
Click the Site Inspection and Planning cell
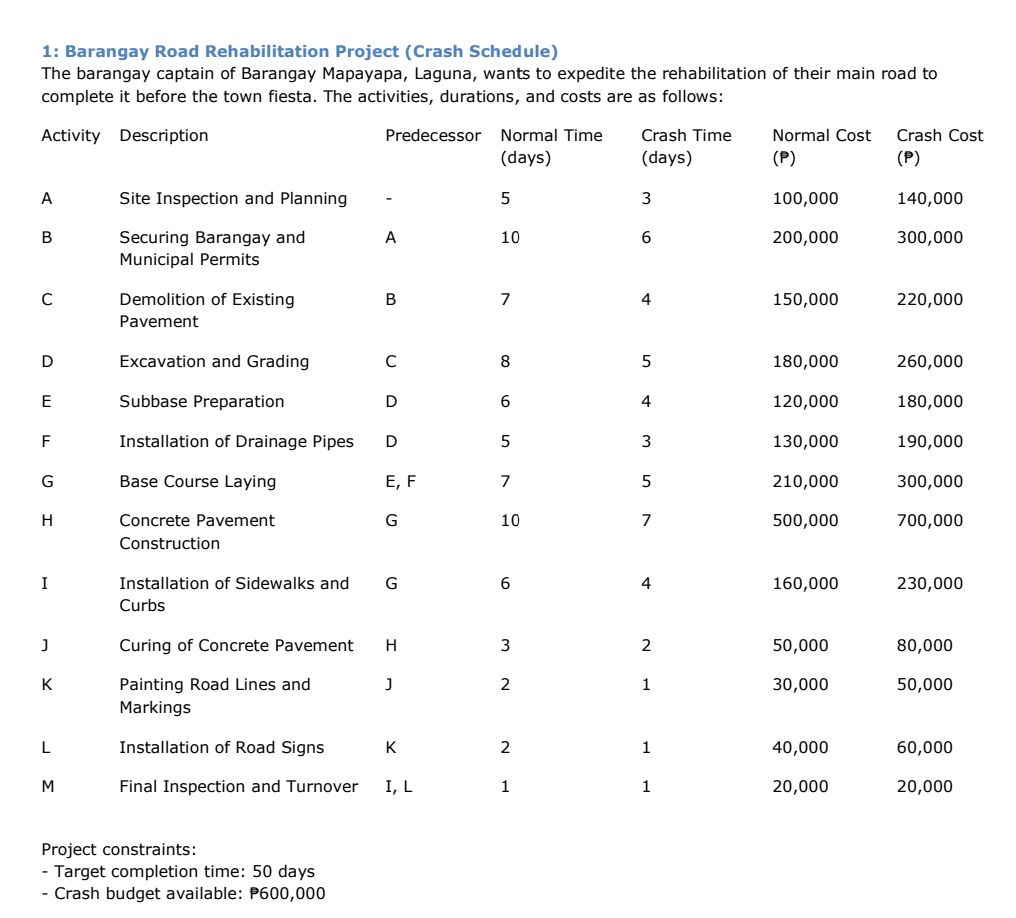(233, 198)
